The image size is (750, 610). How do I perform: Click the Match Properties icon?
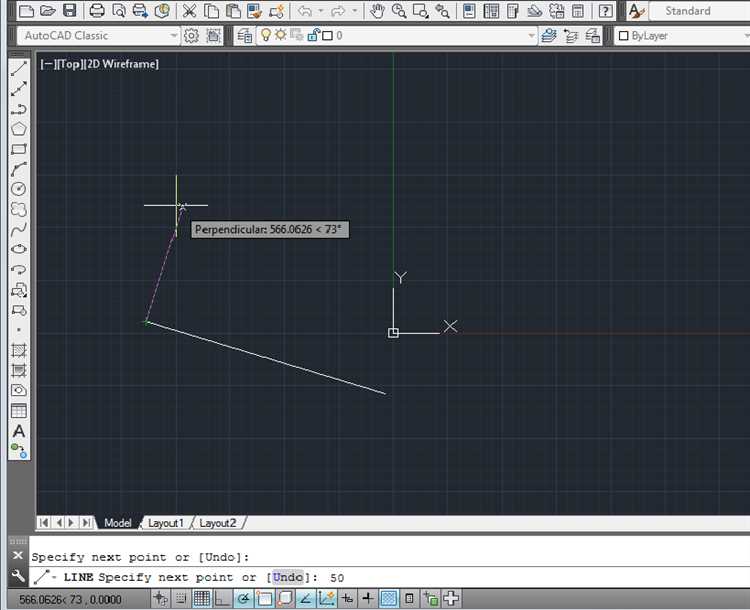tap(254, 11)
